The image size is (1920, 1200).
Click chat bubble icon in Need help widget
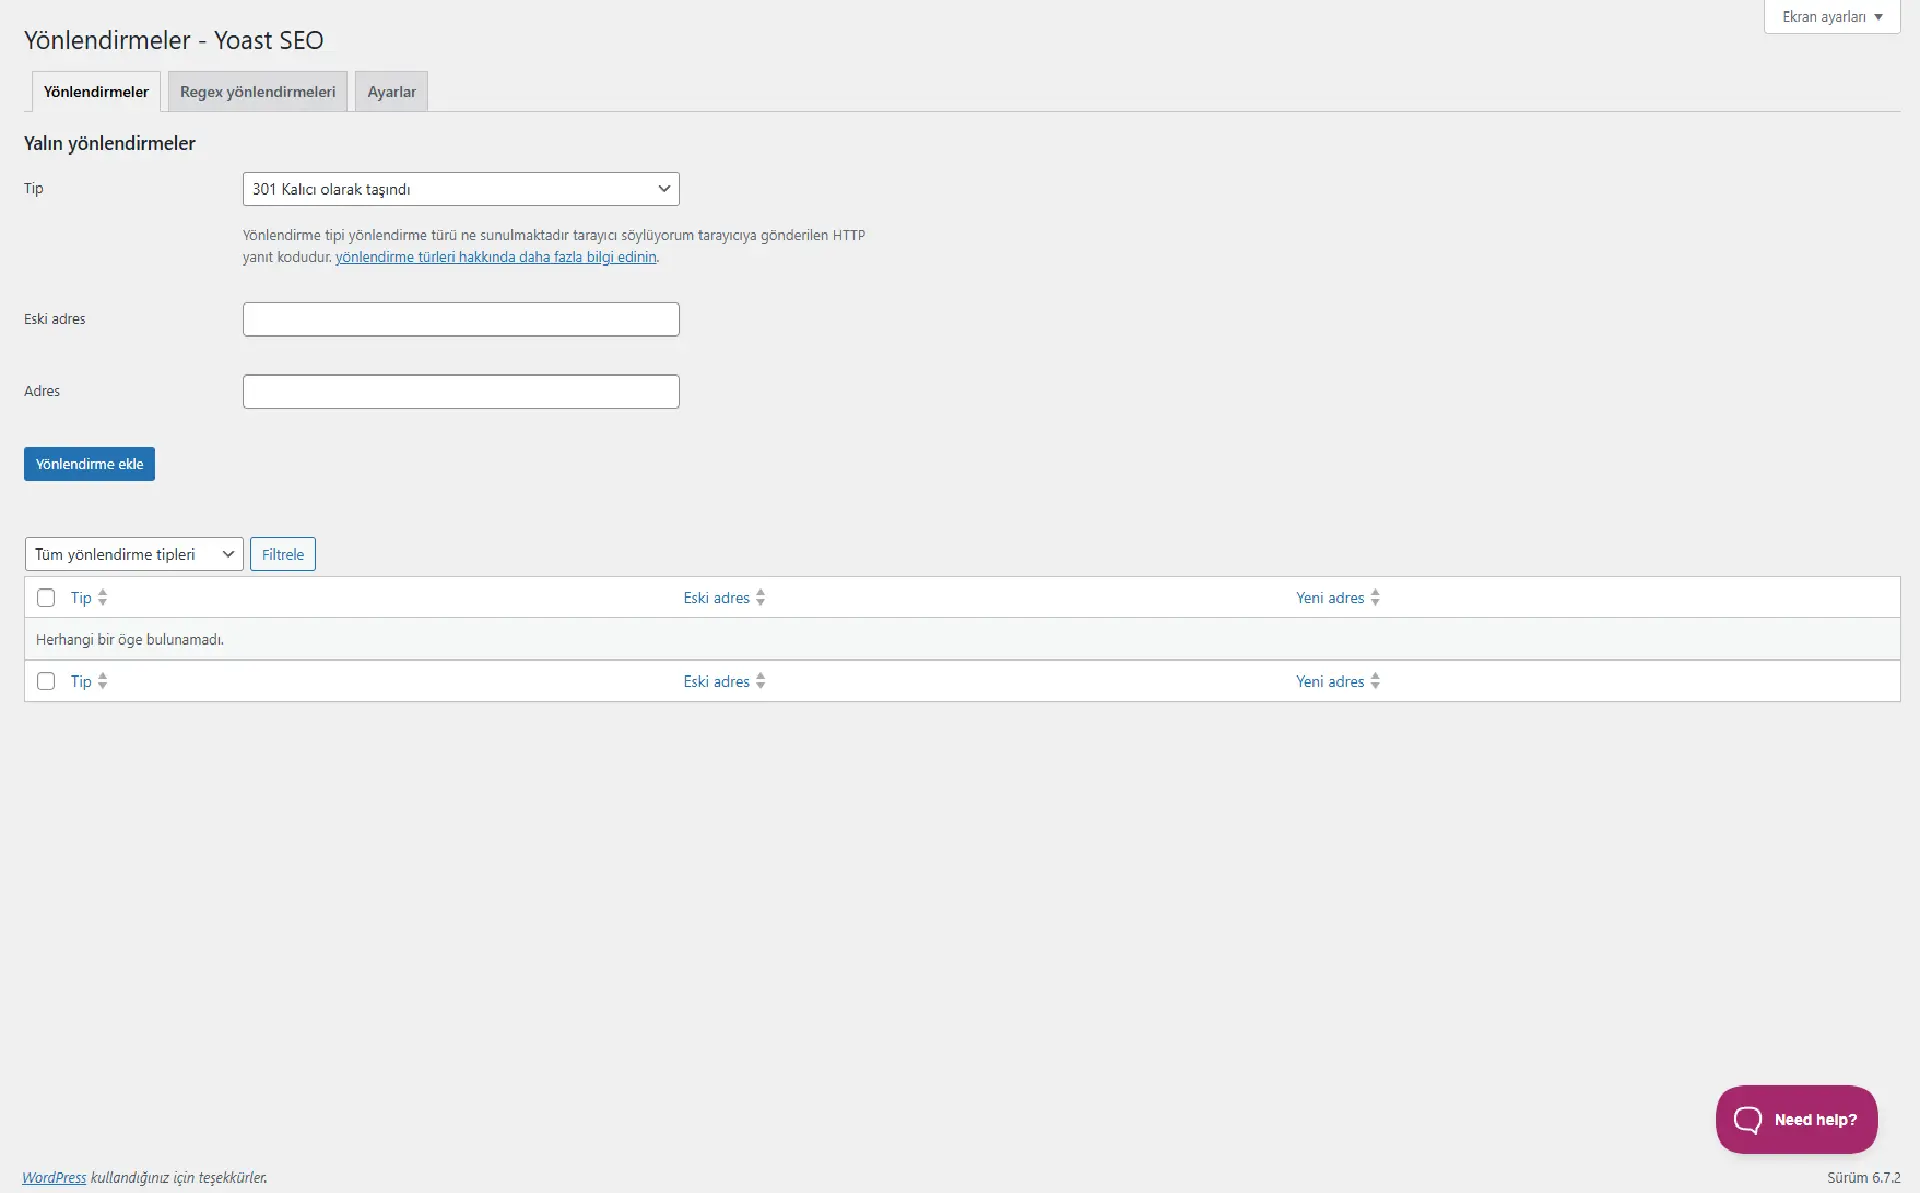(x=1747, y=1119)
